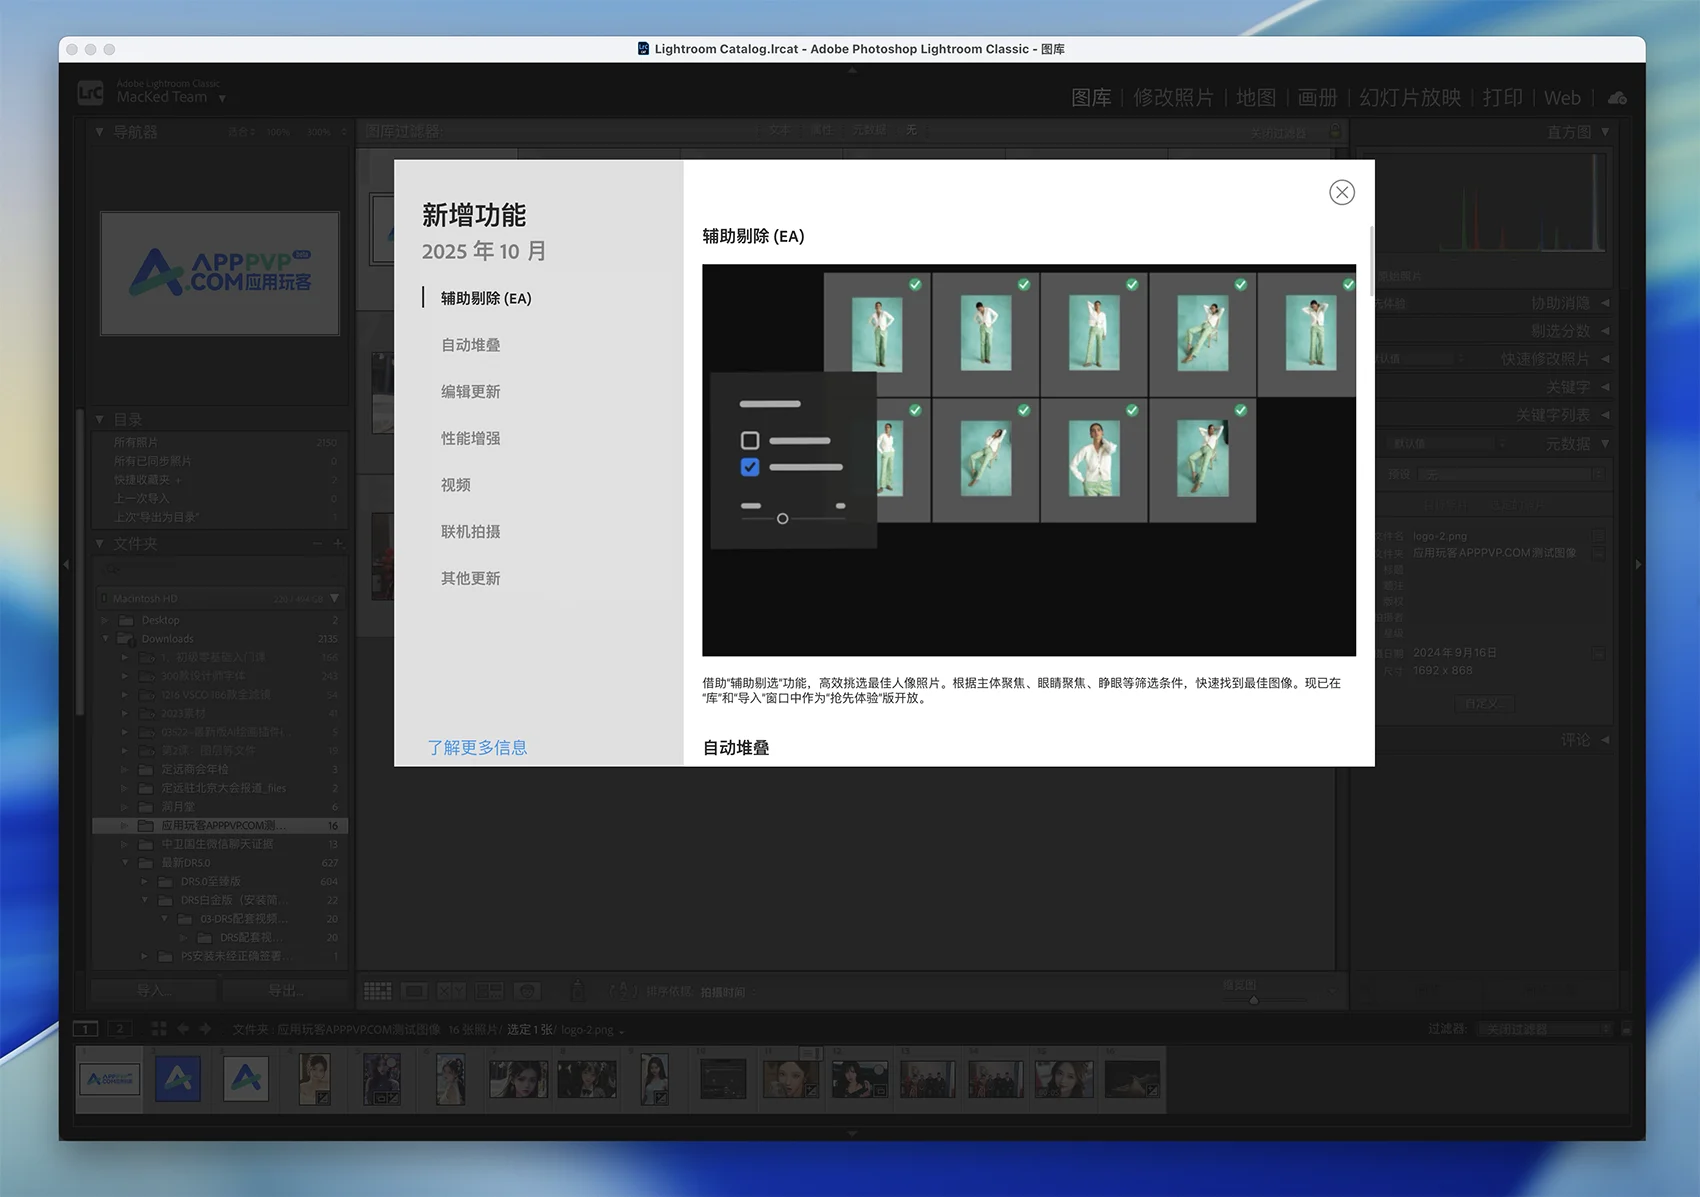Open Survey view from toolbar

tap(489, 991)
